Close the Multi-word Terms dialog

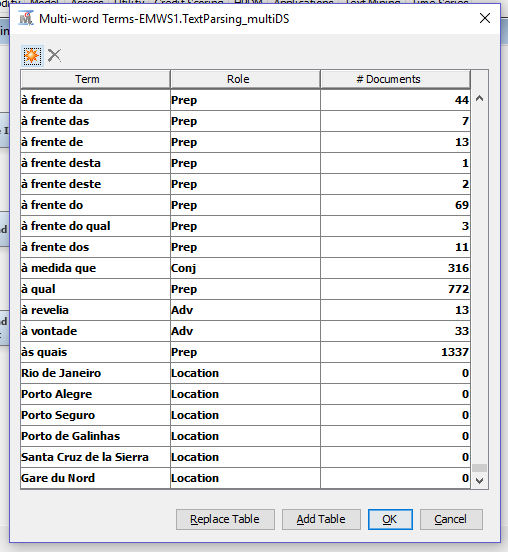click(485, 18)
